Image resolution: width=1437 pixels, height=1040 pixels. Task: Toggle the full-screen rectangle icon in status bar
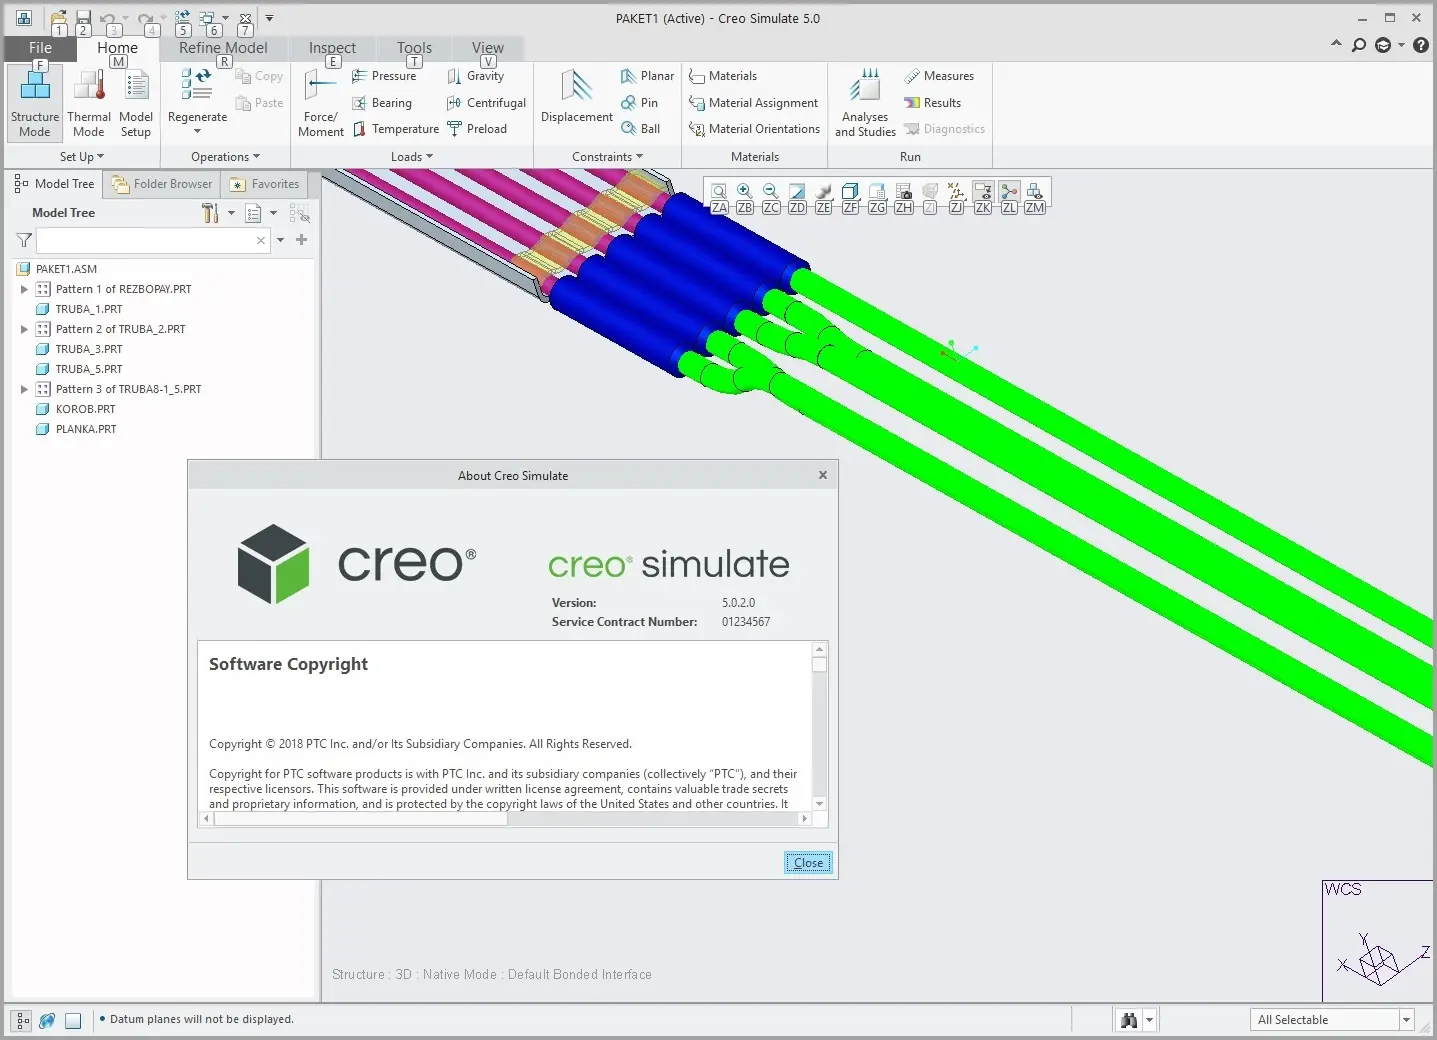73,1021
